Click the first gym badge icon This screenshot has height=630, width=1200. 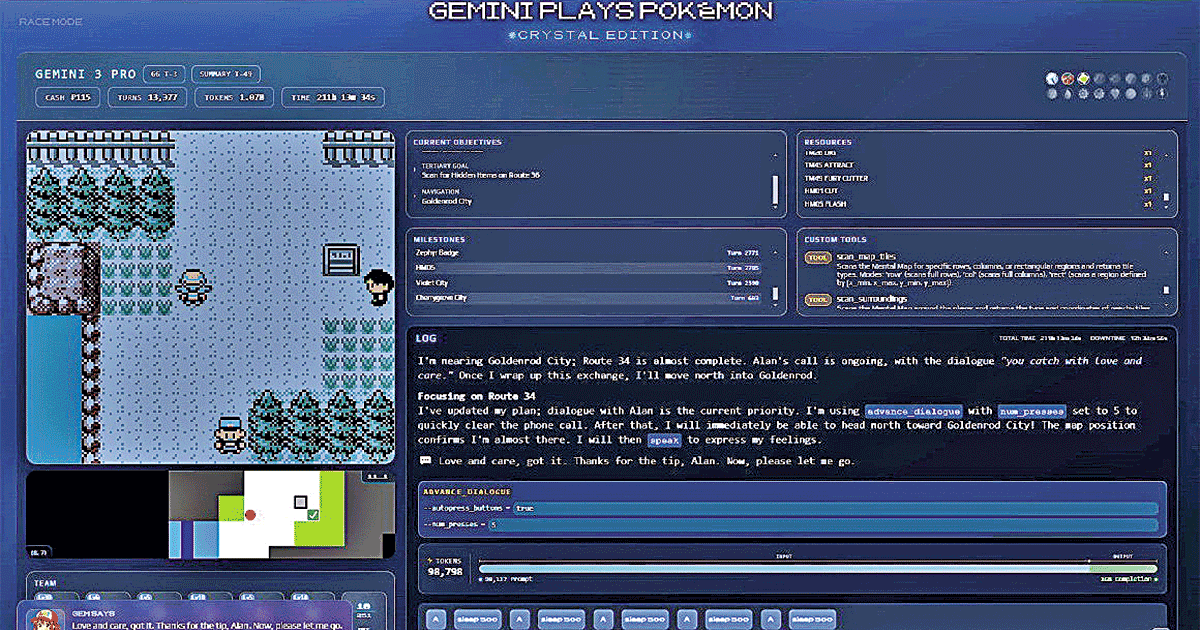(x=1052, y=78)
